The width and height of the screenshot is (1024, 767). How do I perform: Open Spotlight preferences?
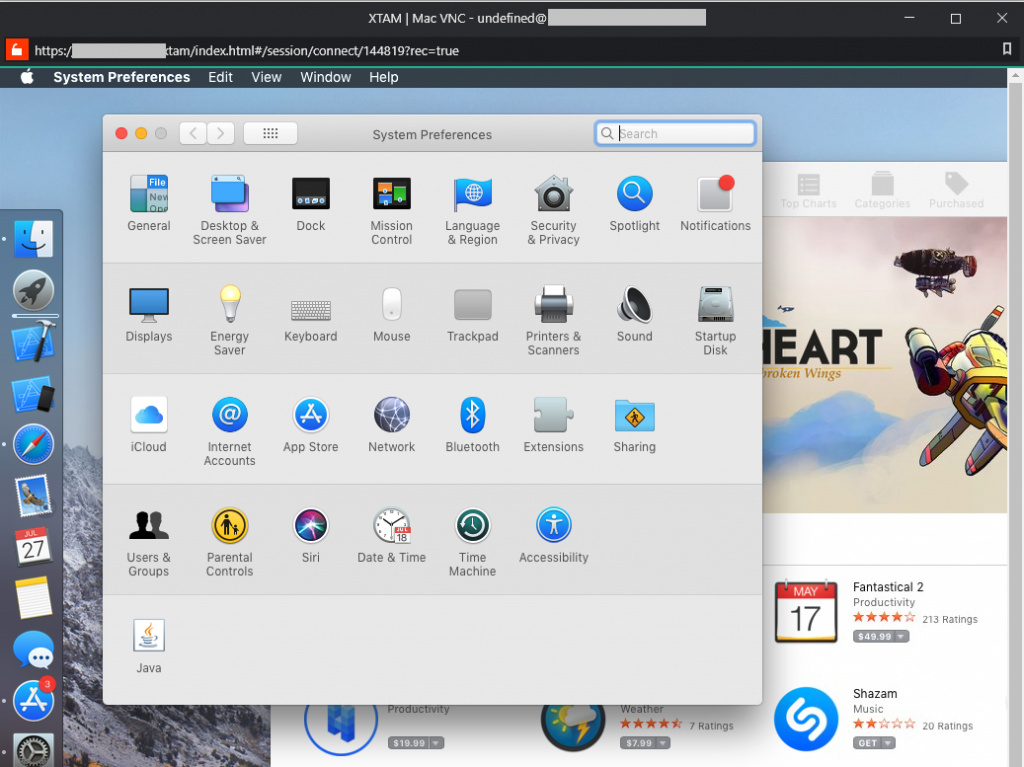coord(634,197)
